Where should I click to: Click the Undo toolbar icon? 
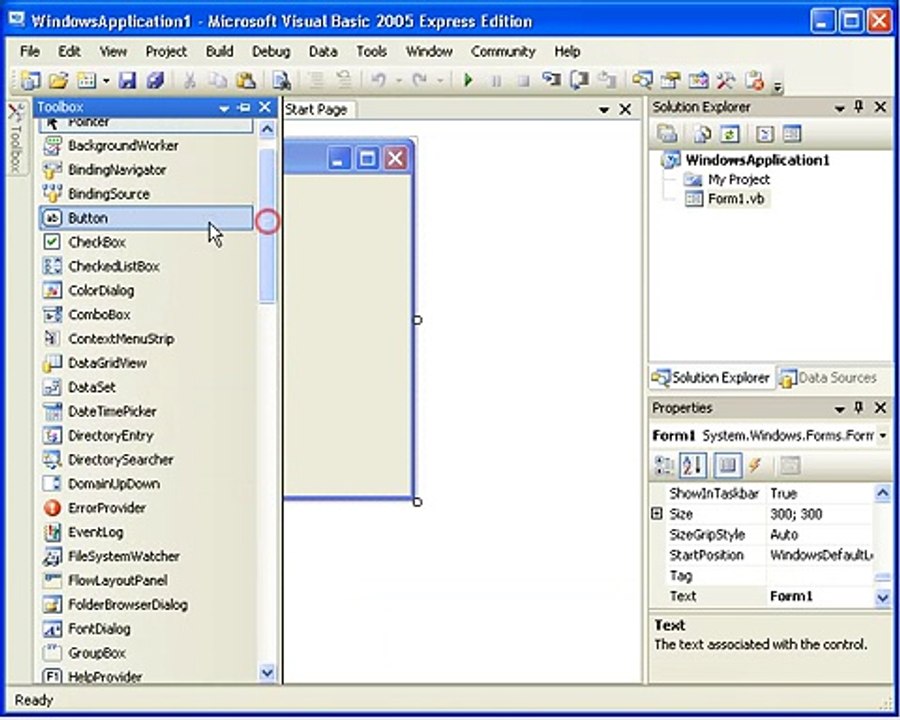378,80
